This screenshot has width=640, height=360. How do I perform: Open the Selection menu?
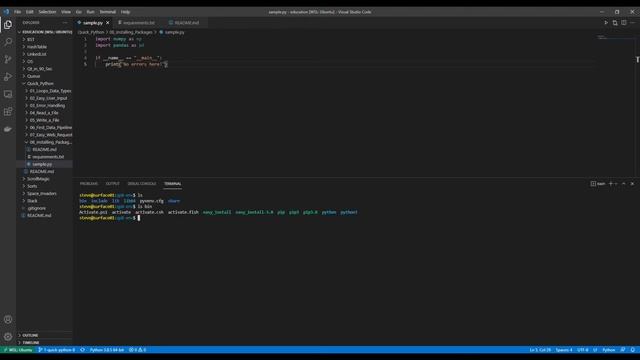click(47, 12)
